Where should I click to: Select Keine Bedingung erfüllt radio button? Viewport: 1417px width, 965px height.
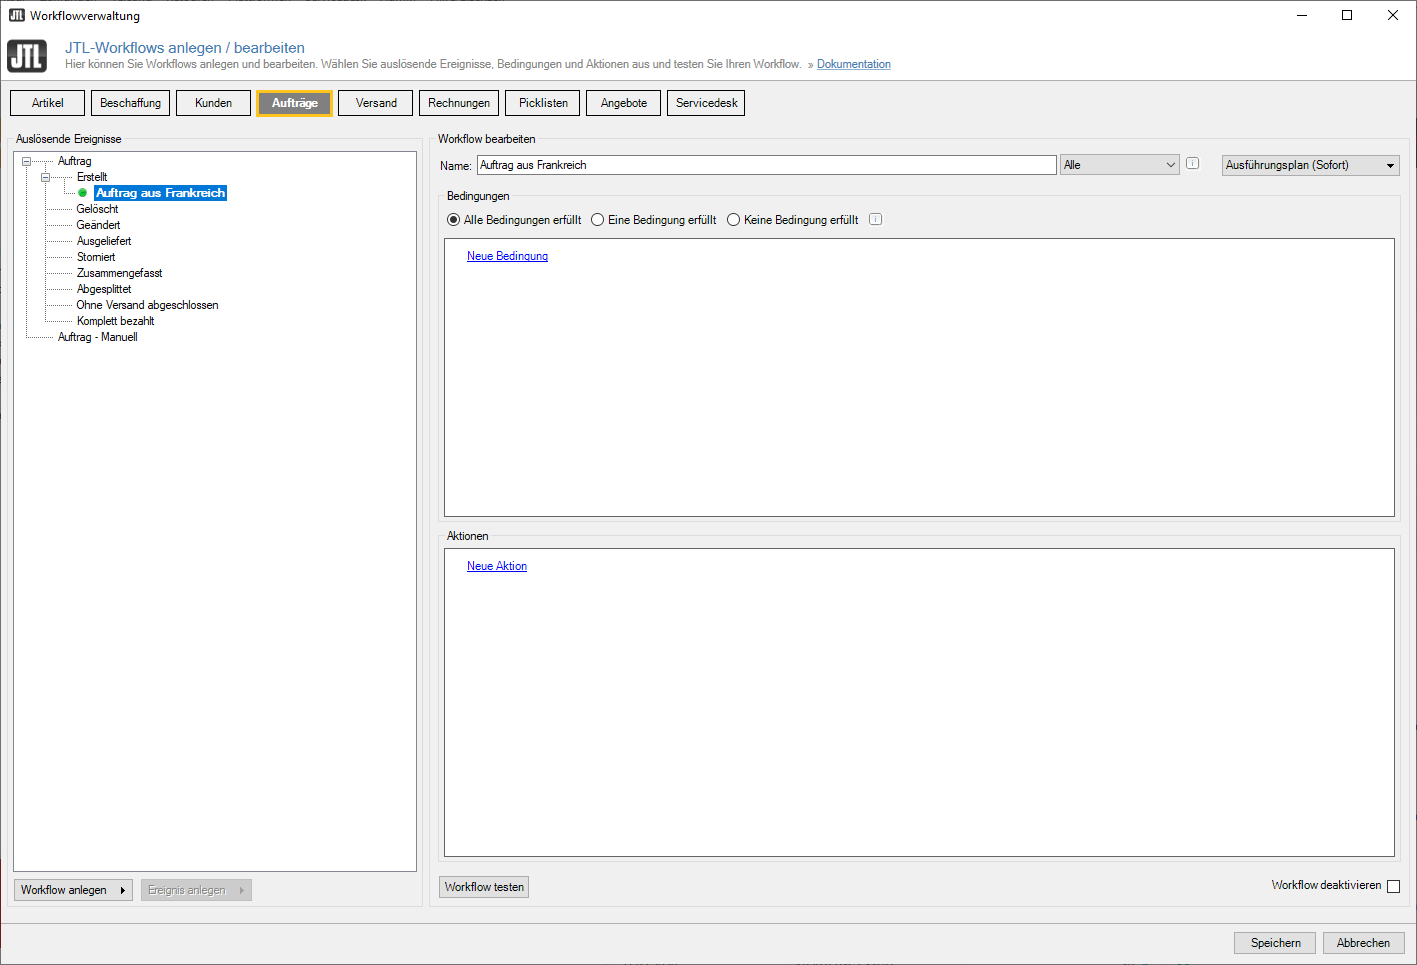[734, 220]
